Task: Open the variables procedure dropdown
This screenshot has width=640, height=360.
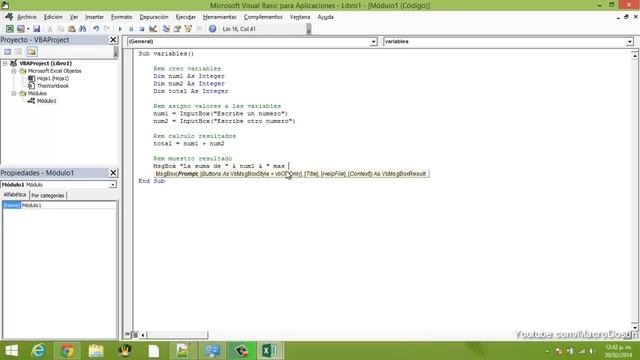Action: tap(630, 42)
